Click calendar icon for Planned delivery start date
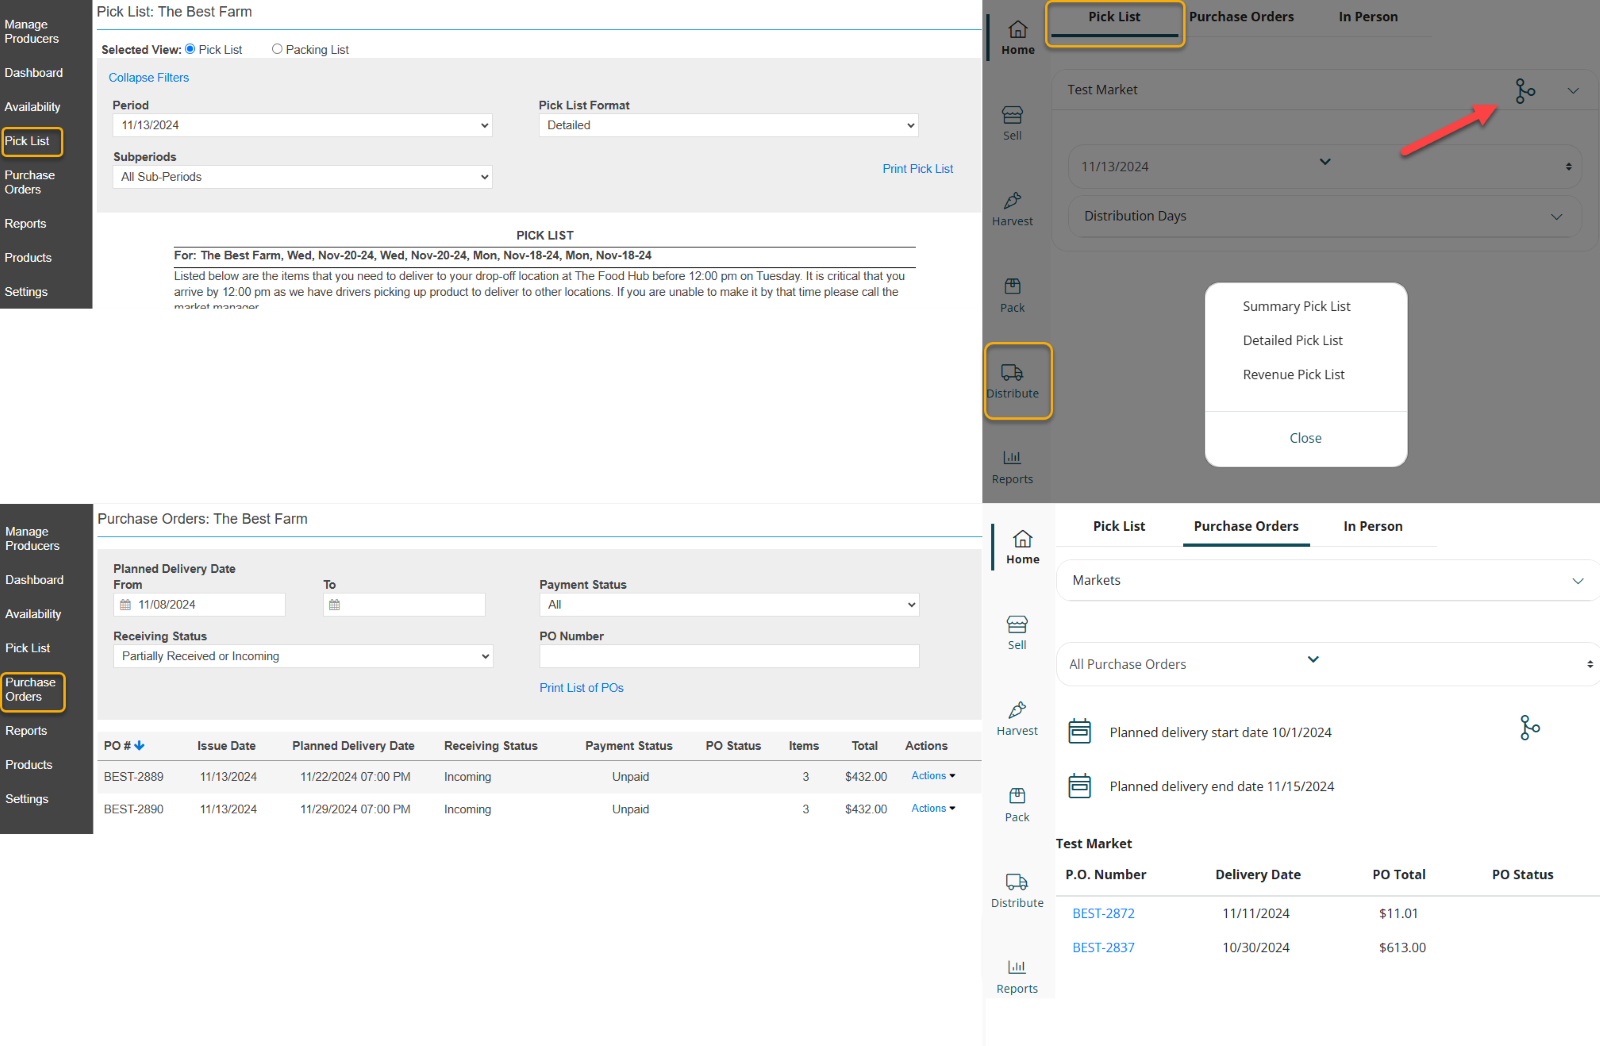The width and height of the screenshot is (1600, 1046). coord(1080,732)
